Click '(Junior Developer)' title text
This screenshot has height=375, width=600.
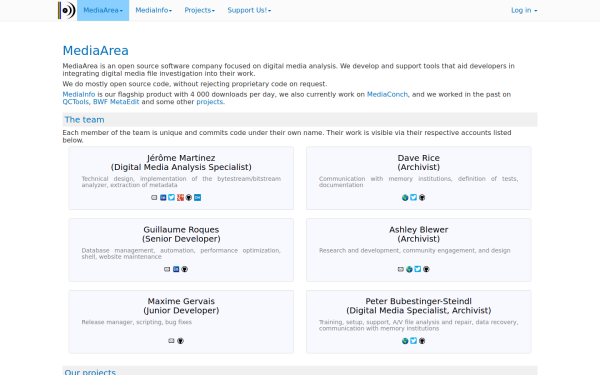click(181, 310)
